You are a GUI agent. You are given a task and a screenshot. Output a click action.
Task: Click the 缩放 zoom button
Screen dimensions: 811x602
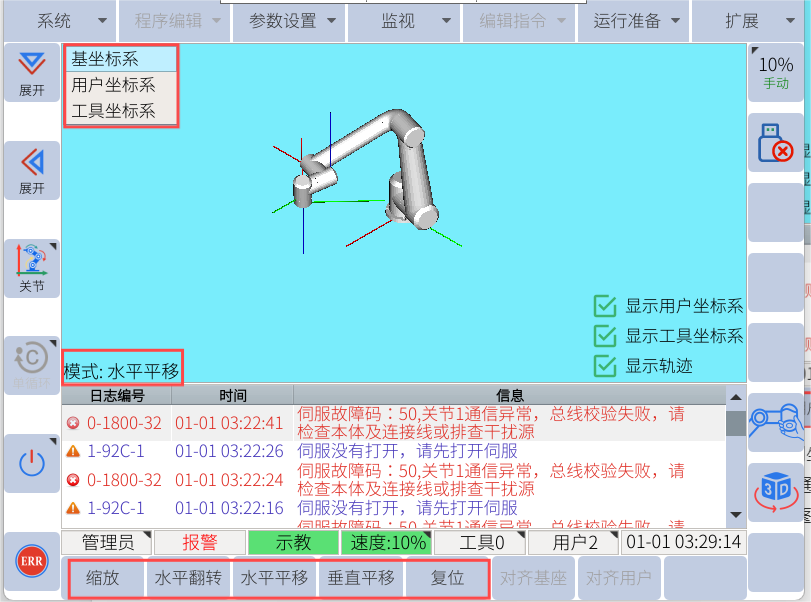click(x=106, y=578)
